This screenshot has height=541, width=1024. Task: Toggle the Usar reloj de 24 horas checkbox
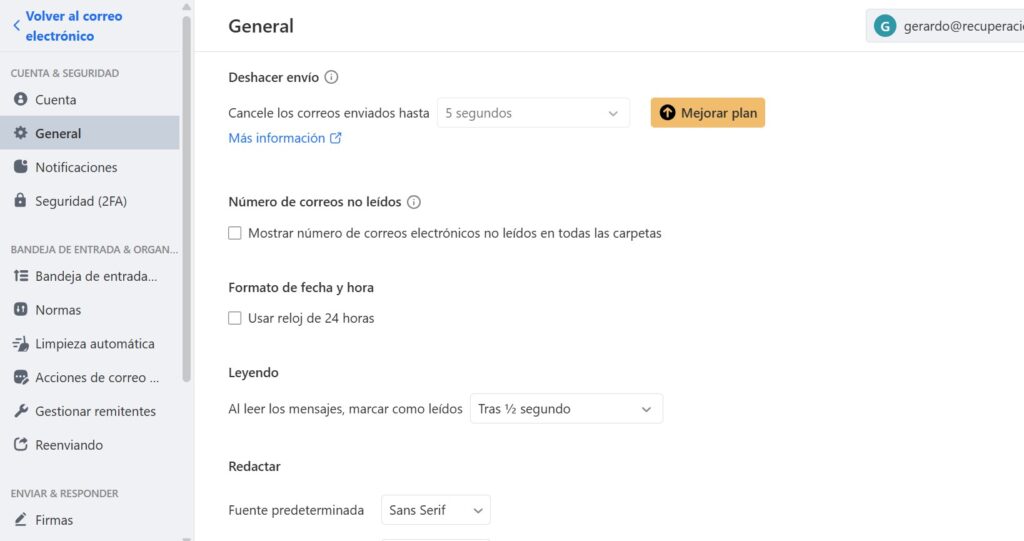tap(235, 318)
